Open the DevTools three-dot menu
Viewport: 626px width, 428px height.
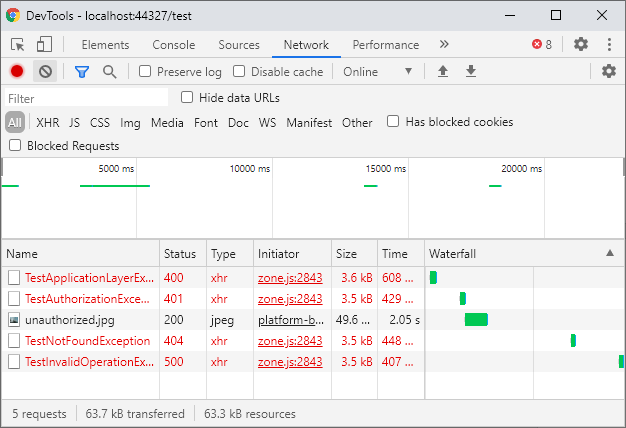[x=609, y=44]
